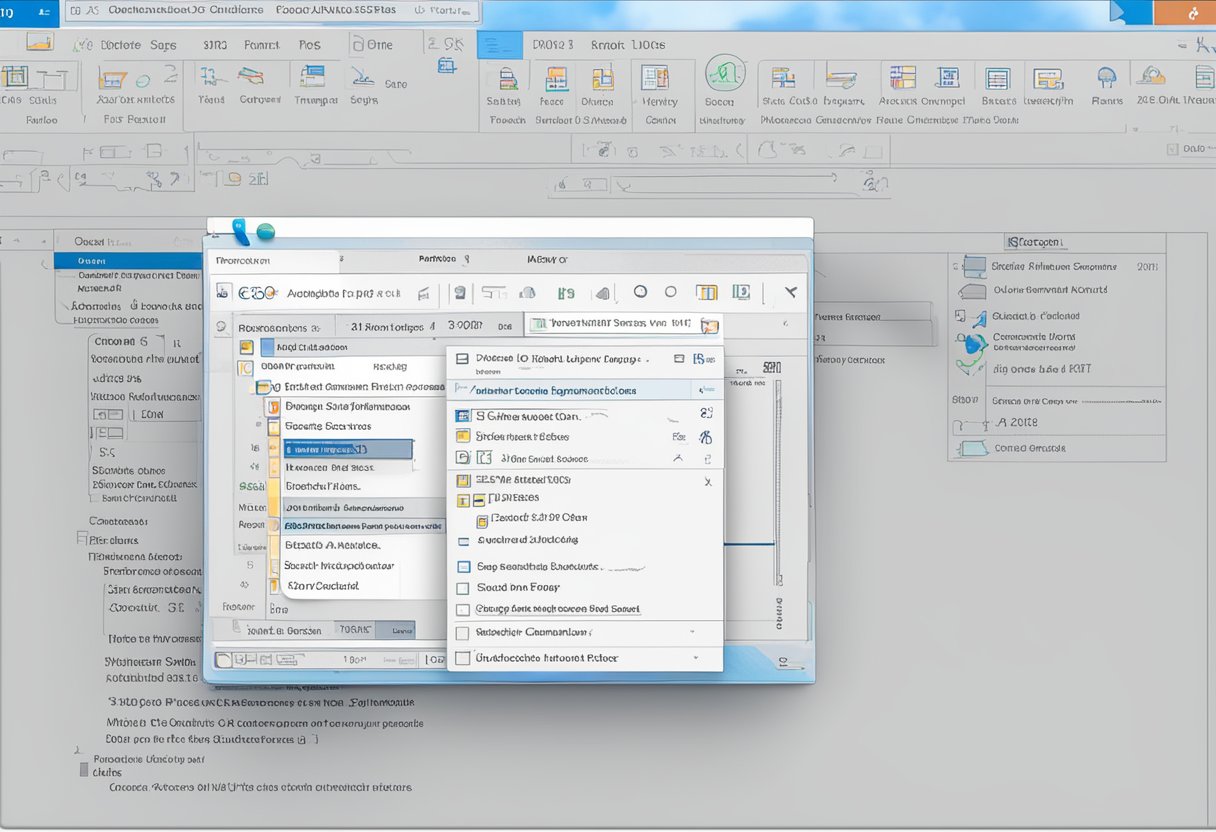Screen dimensions: 1216x832
Task: Select the highlighted blue tab in the ribbon
Action: (x=500, y=45)
